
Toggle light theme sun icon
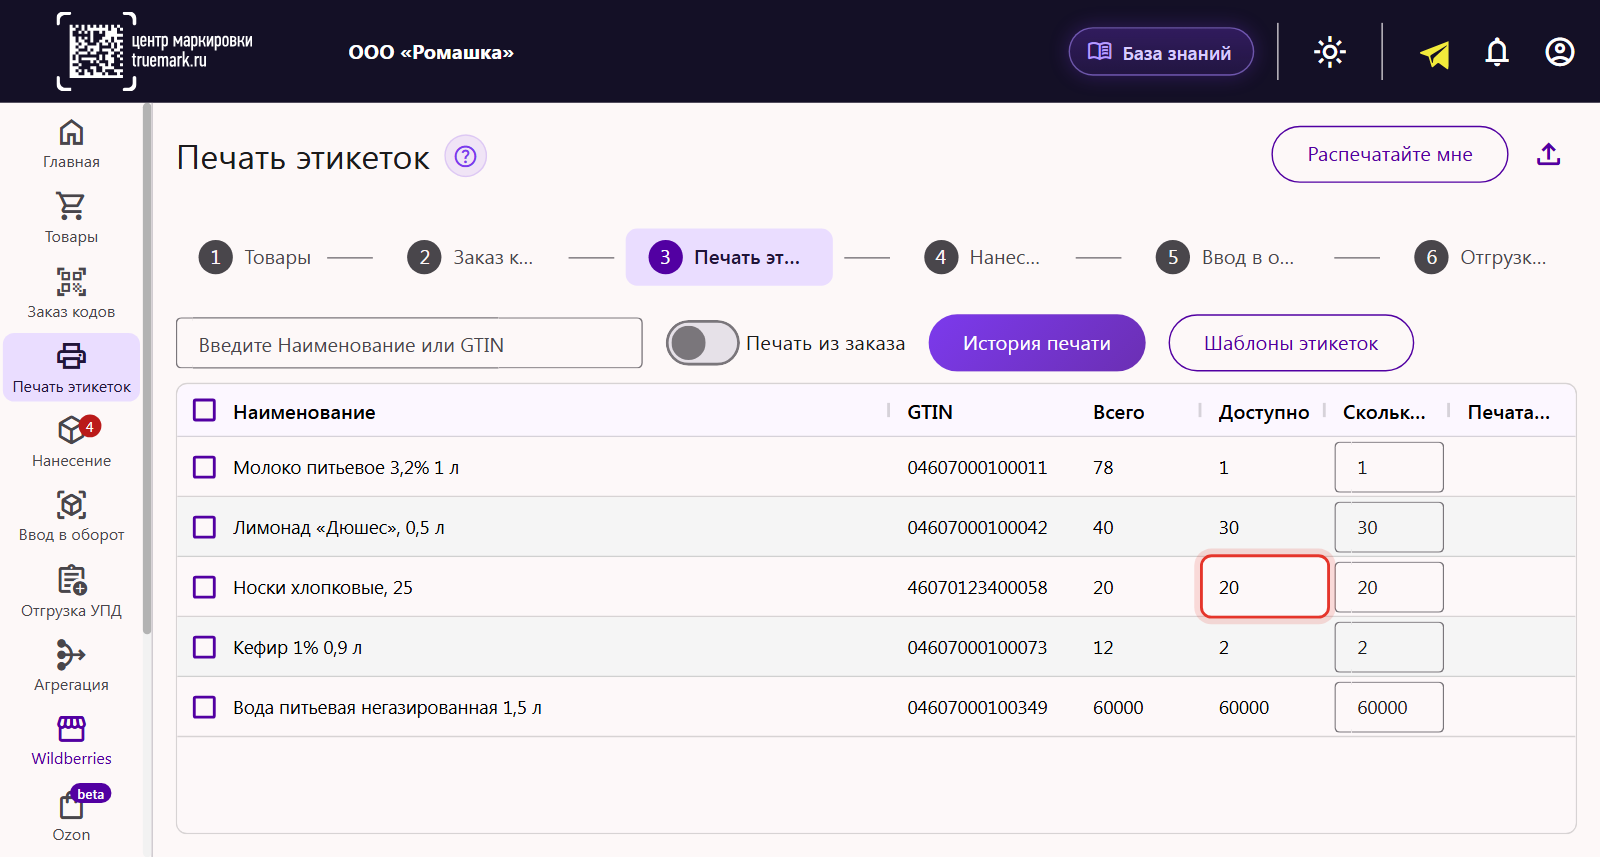pos(1330,52)
